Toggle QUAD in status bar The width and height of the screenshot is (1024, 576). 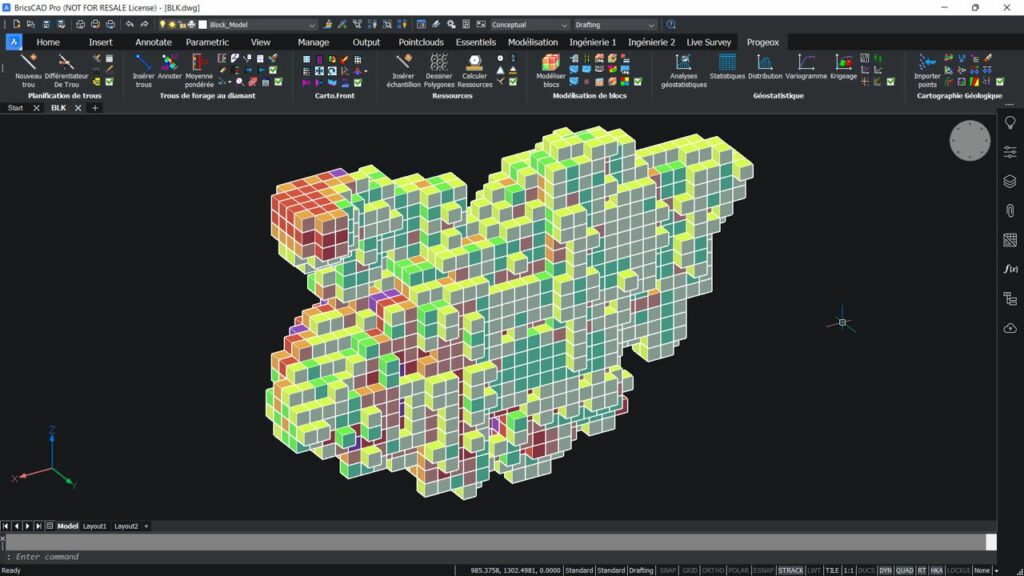[x=904, y=570]
